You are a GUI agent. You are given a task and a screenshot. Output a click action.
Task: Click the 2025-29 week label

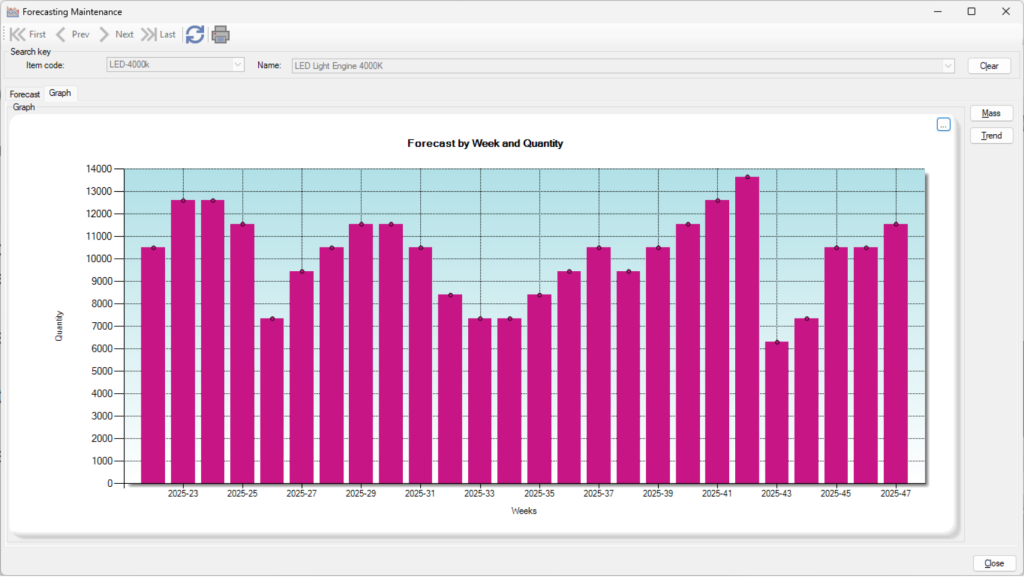(361, 494)
